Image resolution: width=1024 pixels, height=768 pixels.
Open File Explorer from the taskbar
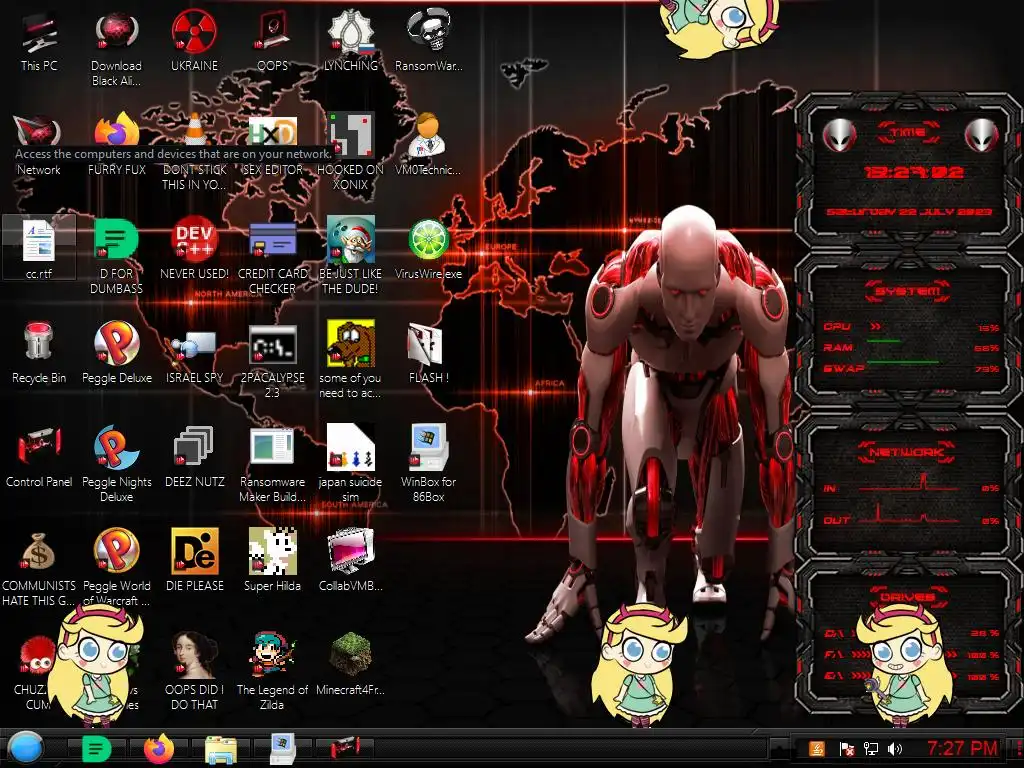click(221, 749)
